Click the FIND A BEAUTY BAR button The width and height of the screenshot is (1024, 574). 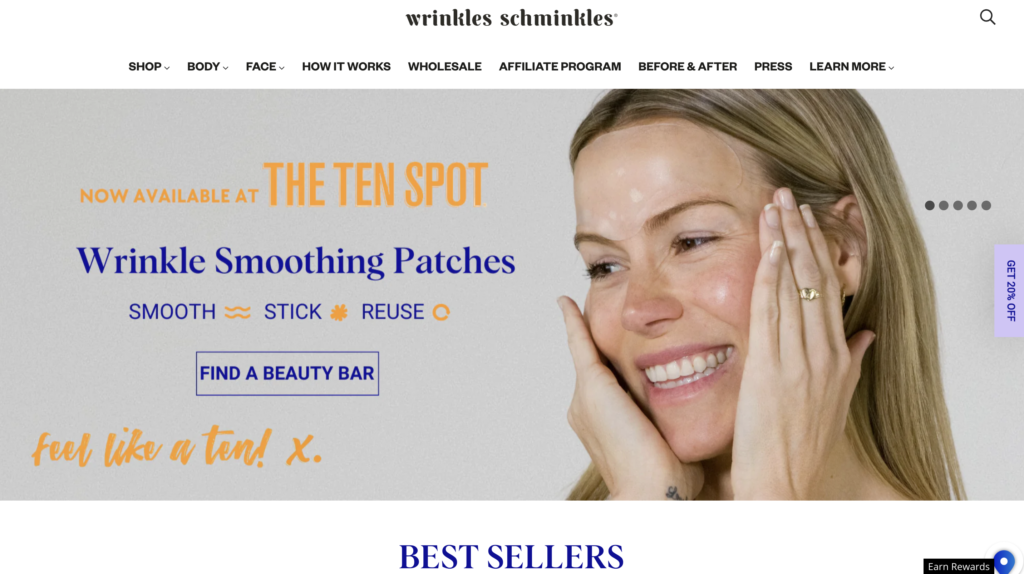point(287,374)
